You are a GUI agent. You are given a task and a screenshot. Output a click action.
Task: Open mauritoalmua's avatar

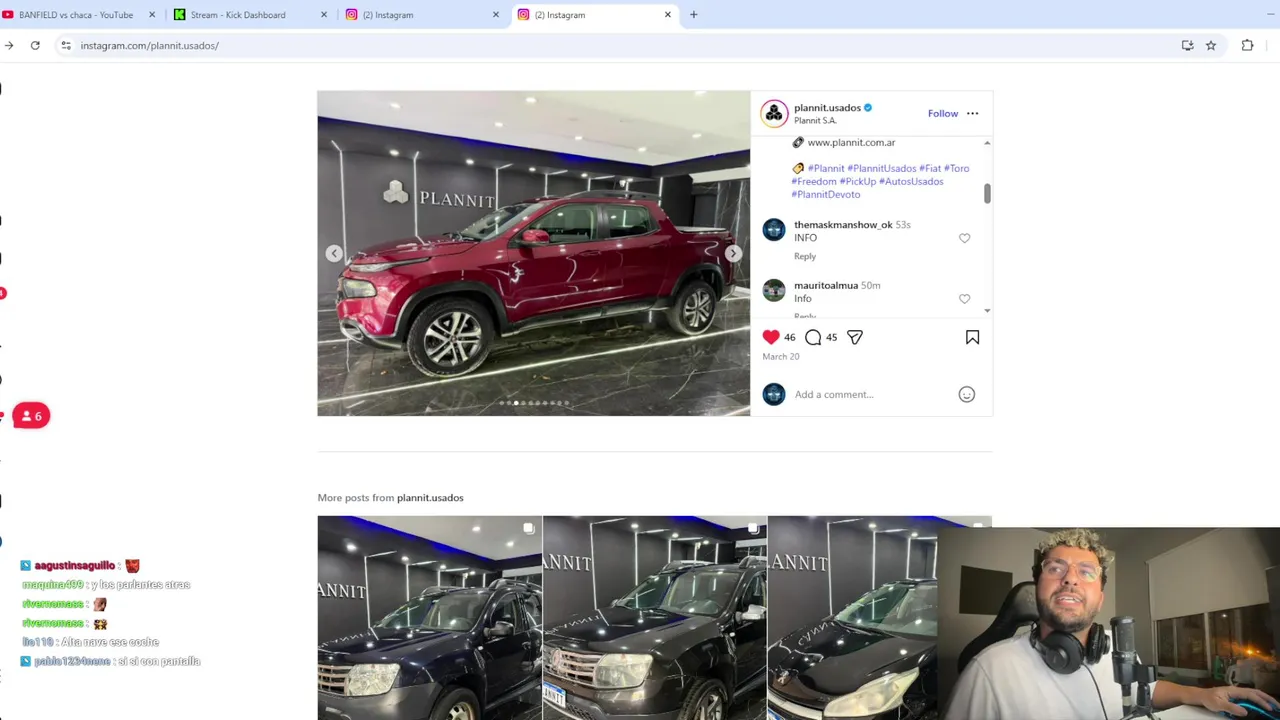[x=774, y=291]
